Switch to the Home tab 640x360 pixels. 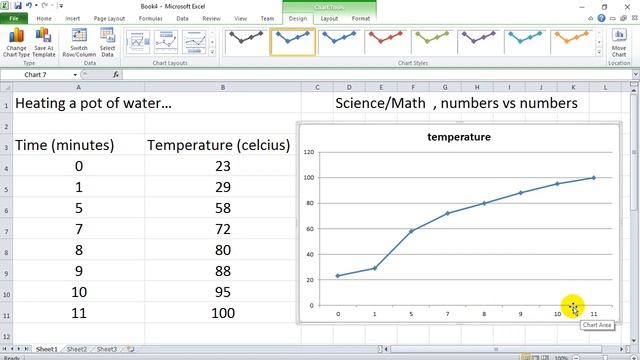click(x=44, y=18)
